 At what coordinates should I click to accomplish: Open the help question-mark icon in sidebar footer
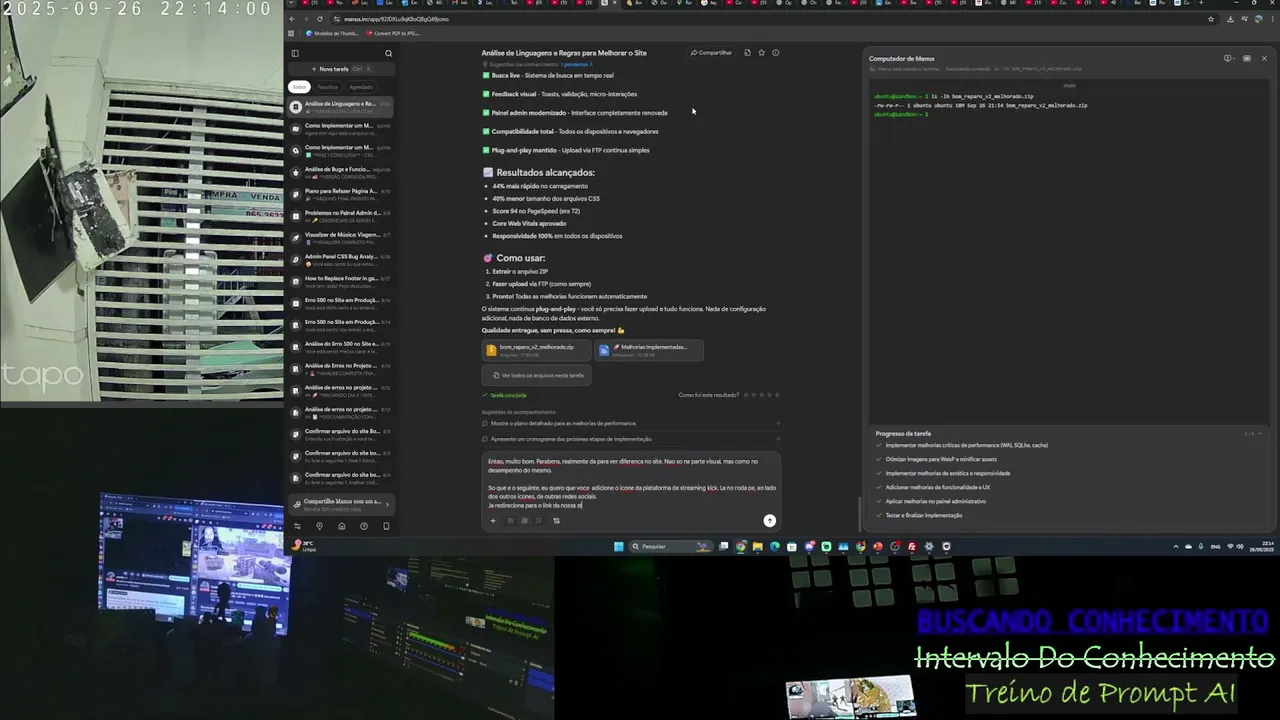click(x=364, y=526)
